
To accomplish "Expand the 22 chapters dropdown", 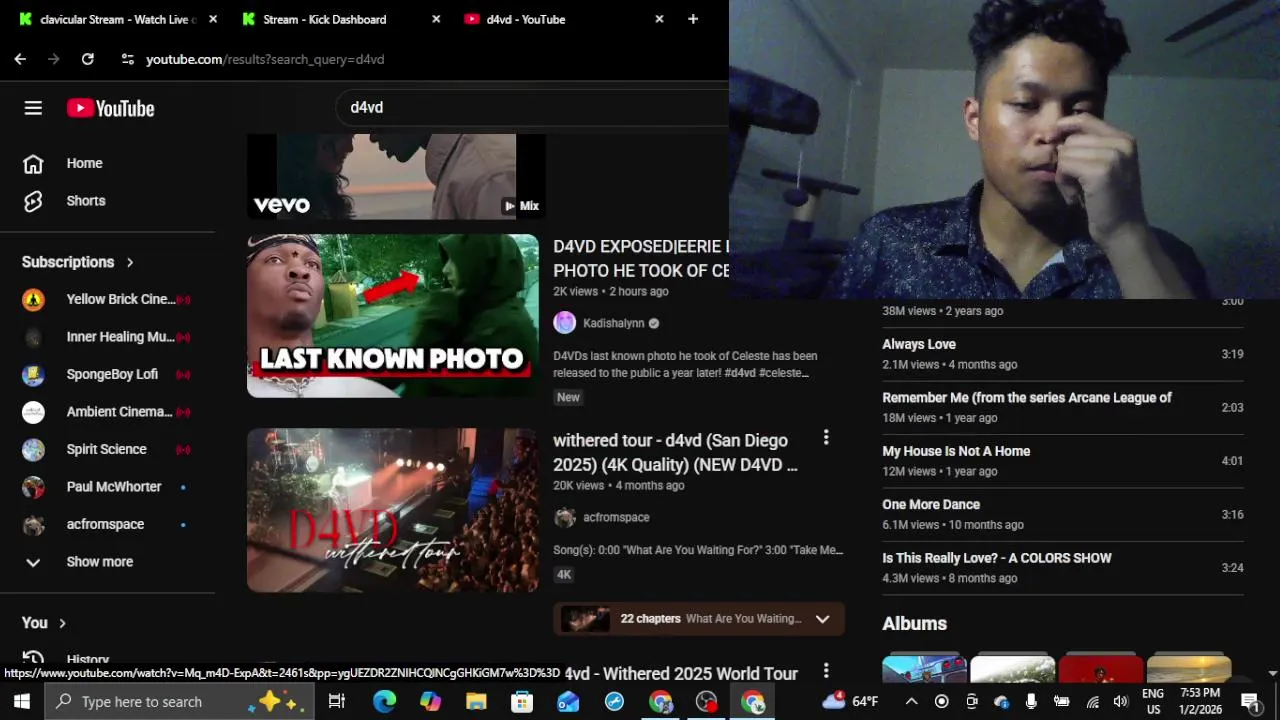I will pos(822,619).
